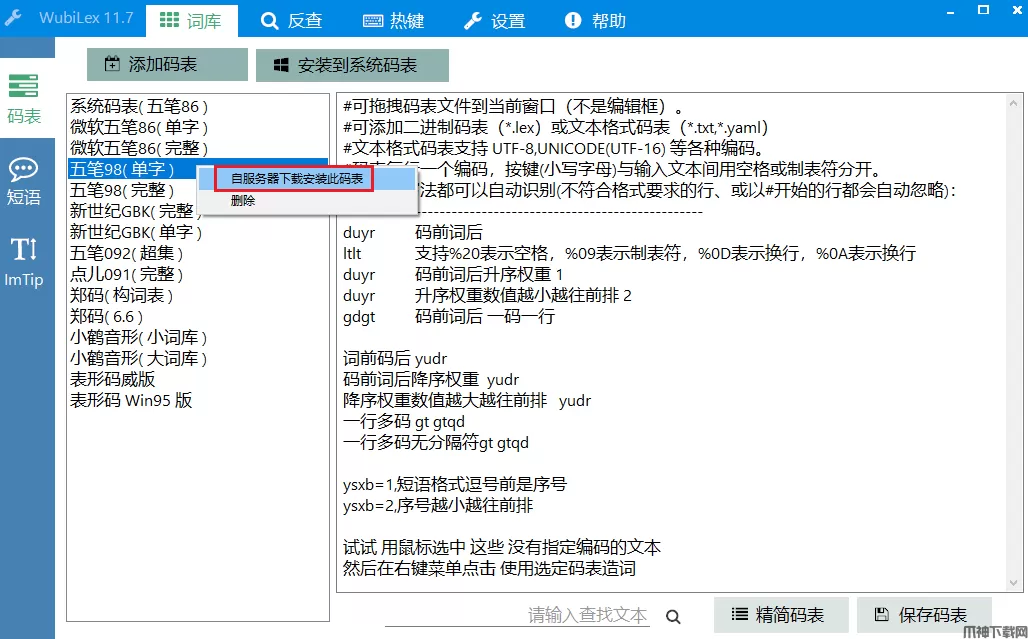This screenshot has width=1028, height=639.
Task: Choose 自服务器下载安装此码表 from context menu
Action: [296, 179]
